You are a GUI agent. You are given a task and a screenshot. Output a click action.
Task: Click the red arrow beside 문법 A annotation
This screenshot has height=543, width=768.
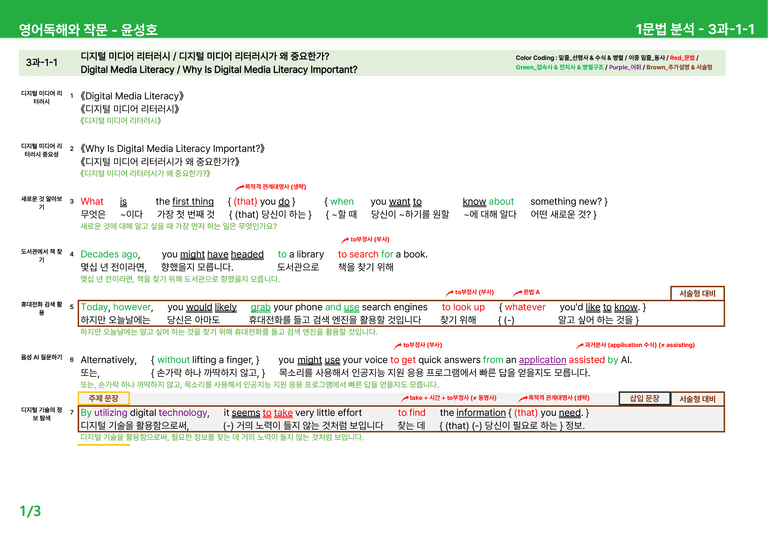(x=517, y=293)
